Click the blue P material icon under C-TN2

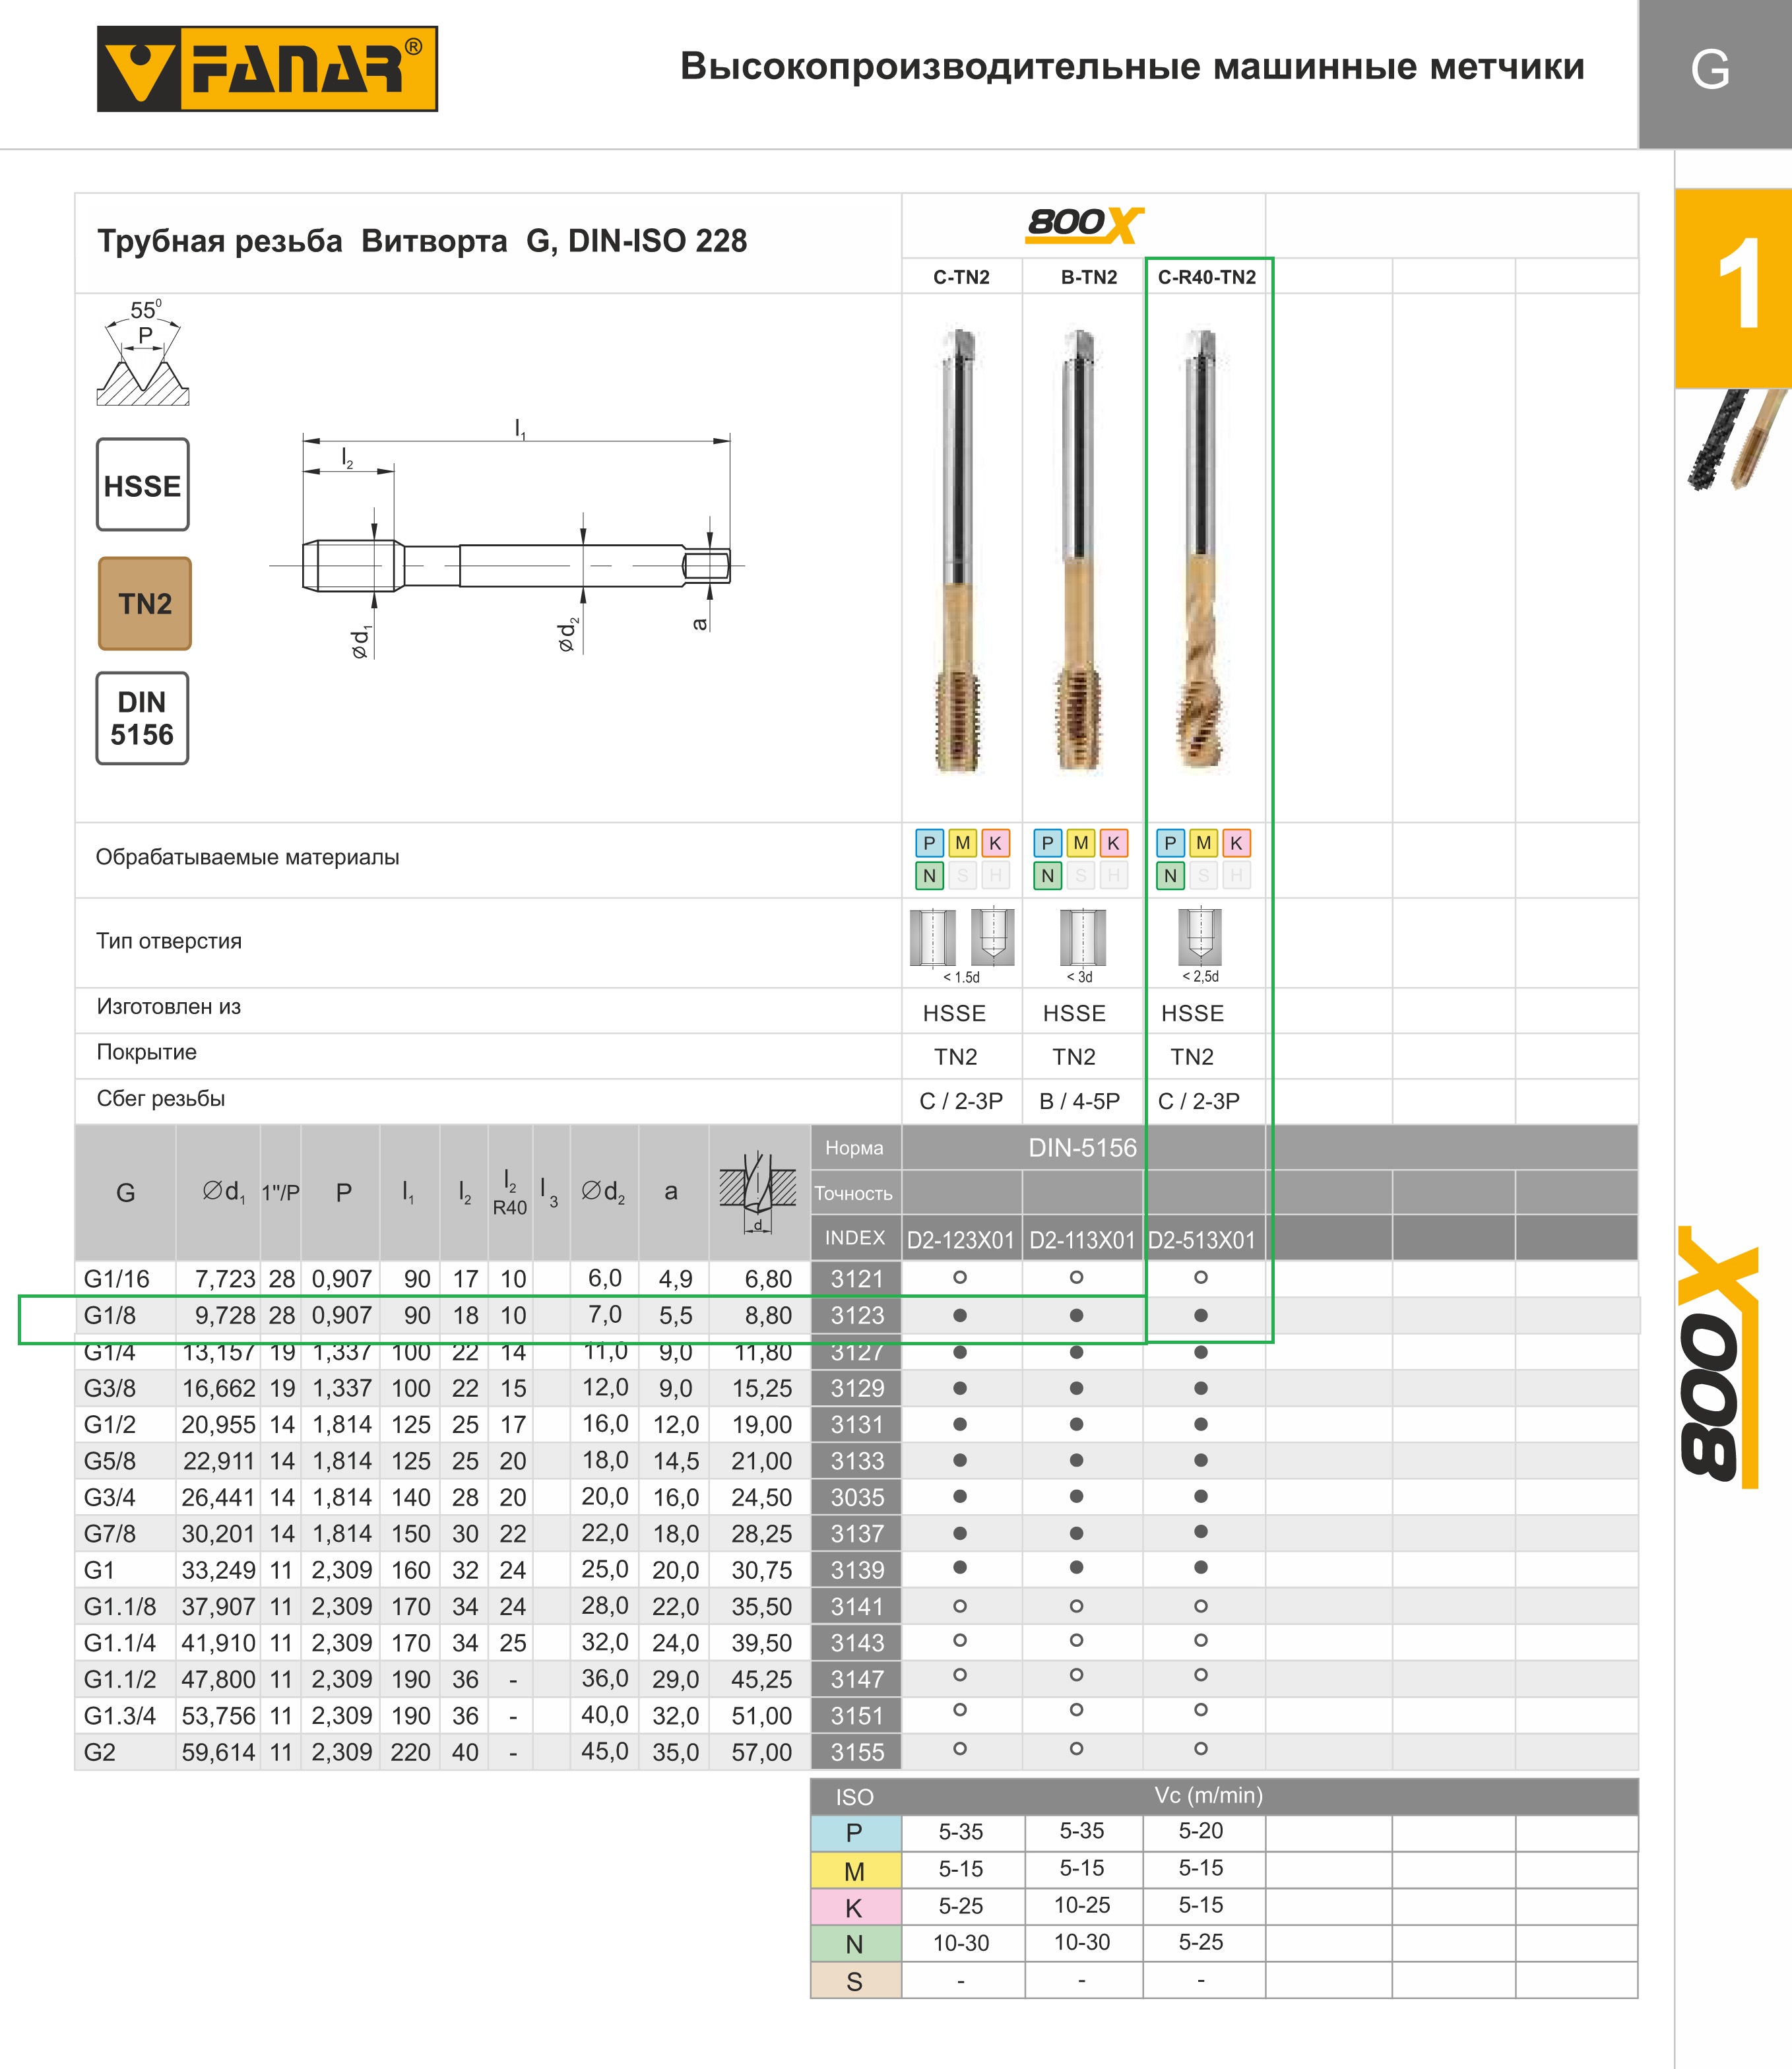click(x=929, y=843)
